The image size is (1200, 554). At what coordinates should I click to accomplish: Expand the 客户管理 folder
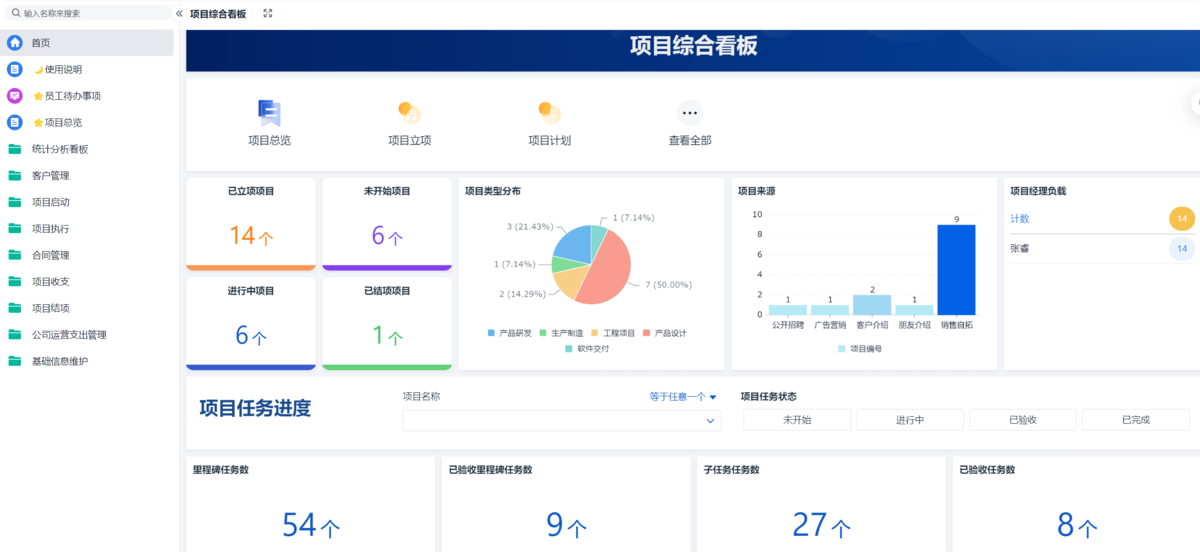(50, 175)
